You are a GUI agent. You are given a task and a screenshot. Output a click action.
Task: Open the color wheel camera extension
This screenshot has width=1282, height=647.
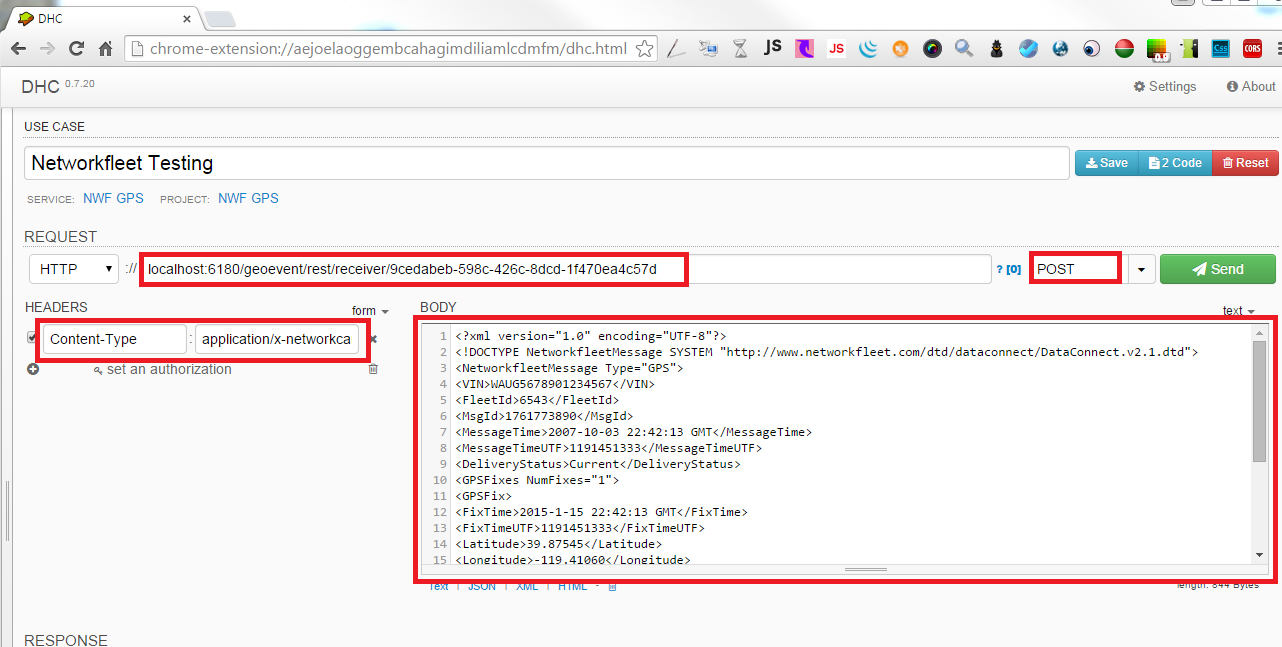(932, 48)
